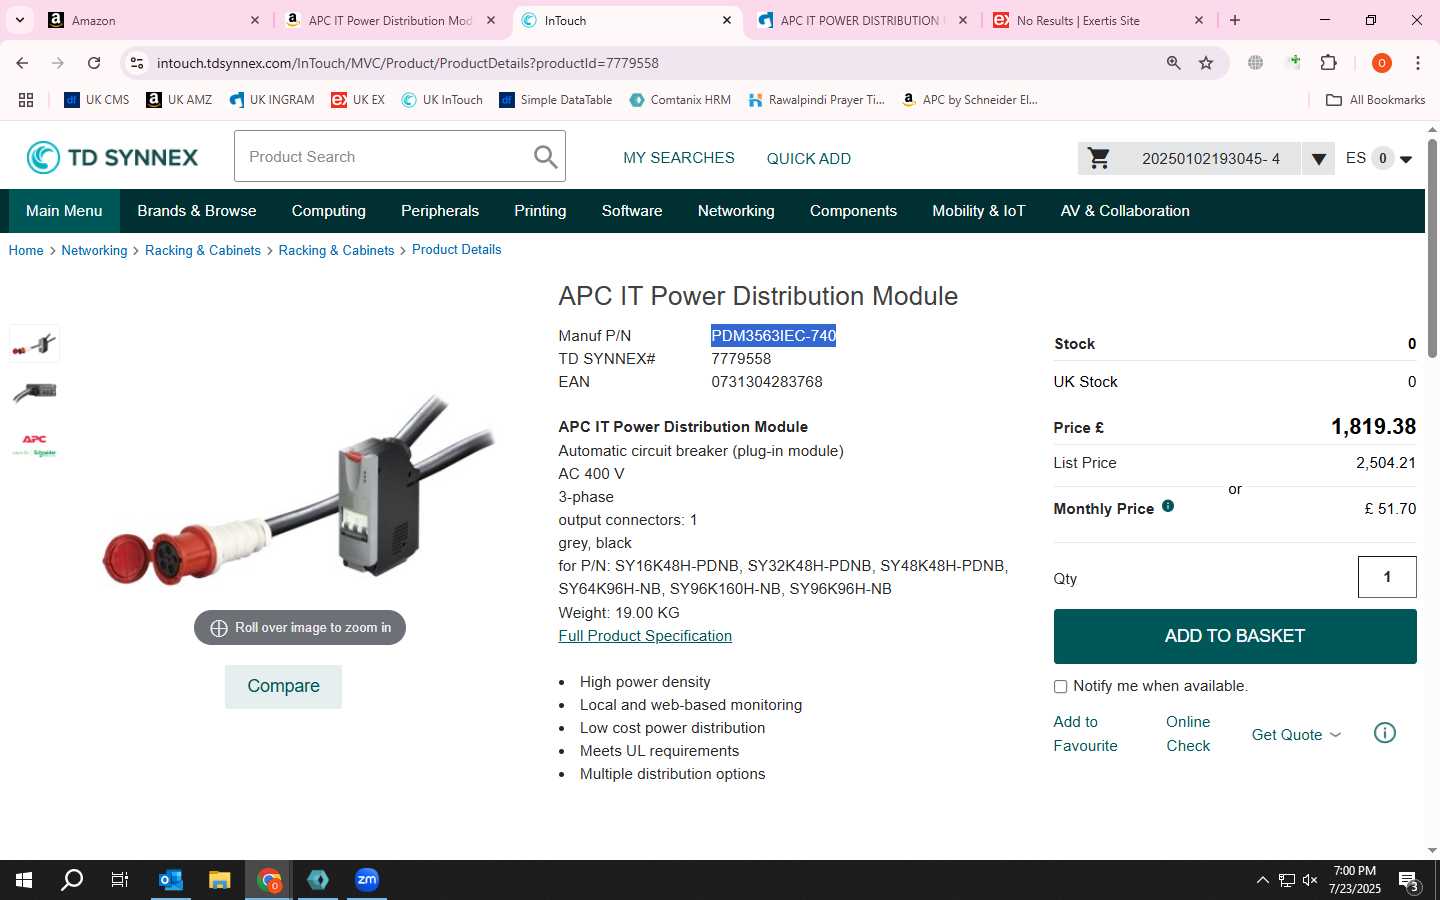Open the UK INGRAM bookmark
Image resolution: width=1440 pixels, height=900 pixels.
pos(272,100)
